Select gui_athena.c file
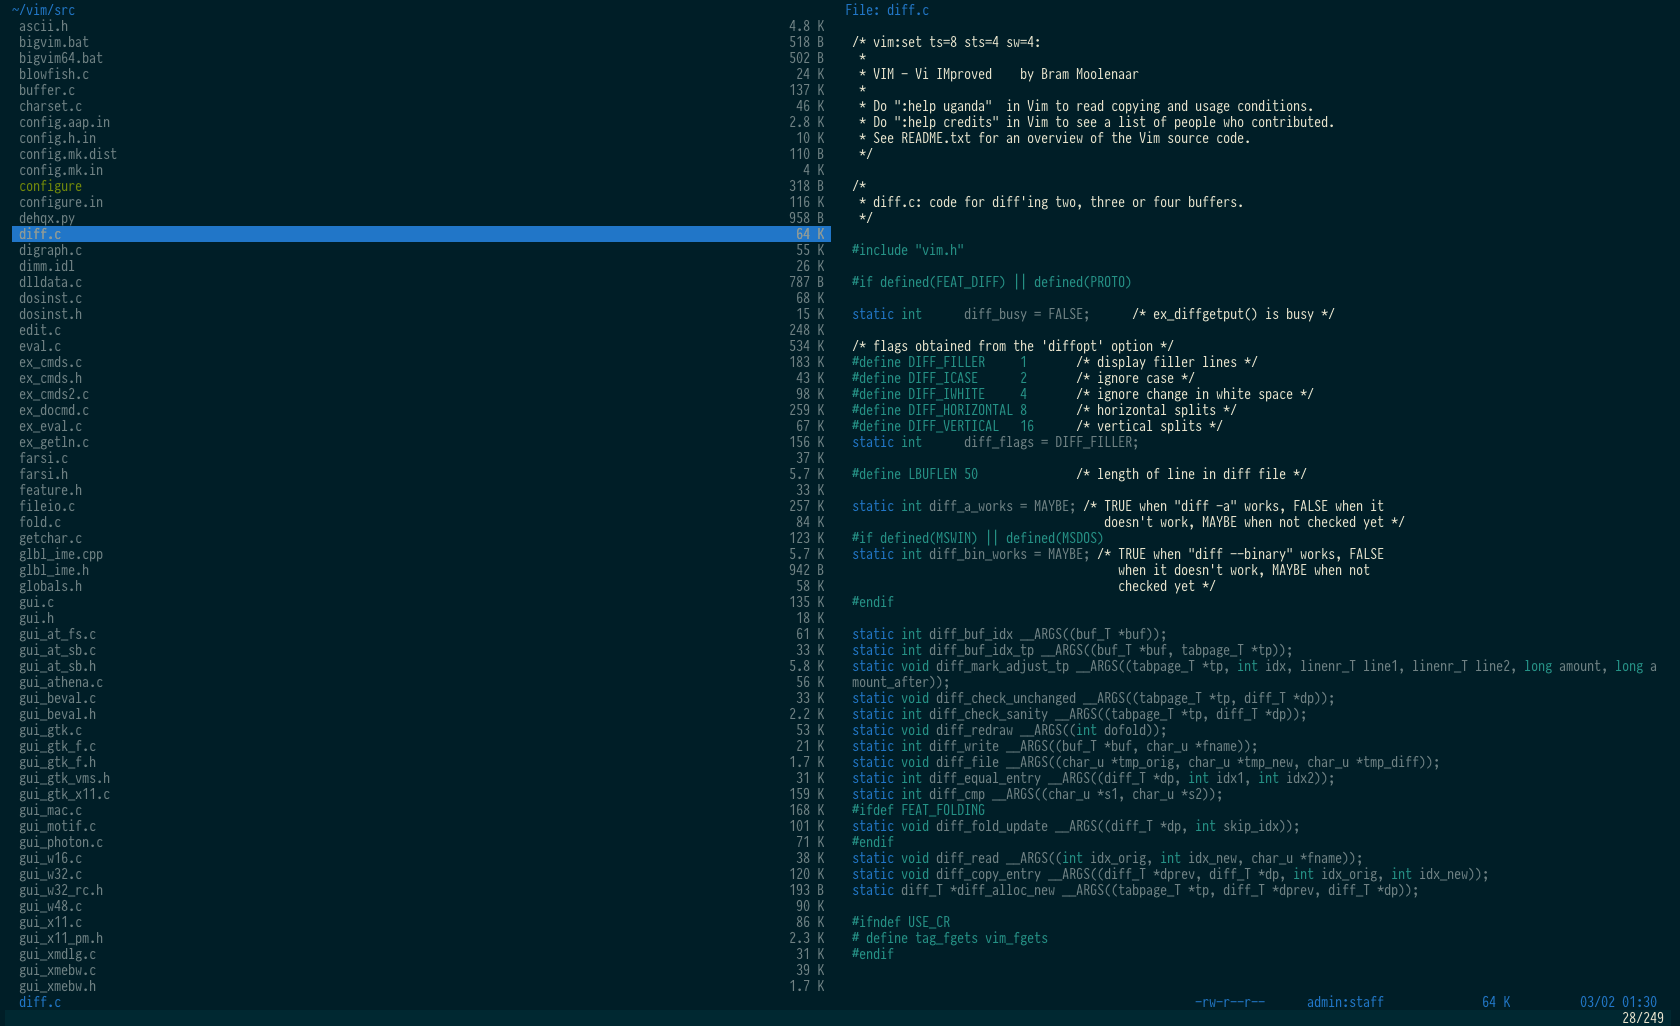 pyautogui.click(x=421, y=682)
